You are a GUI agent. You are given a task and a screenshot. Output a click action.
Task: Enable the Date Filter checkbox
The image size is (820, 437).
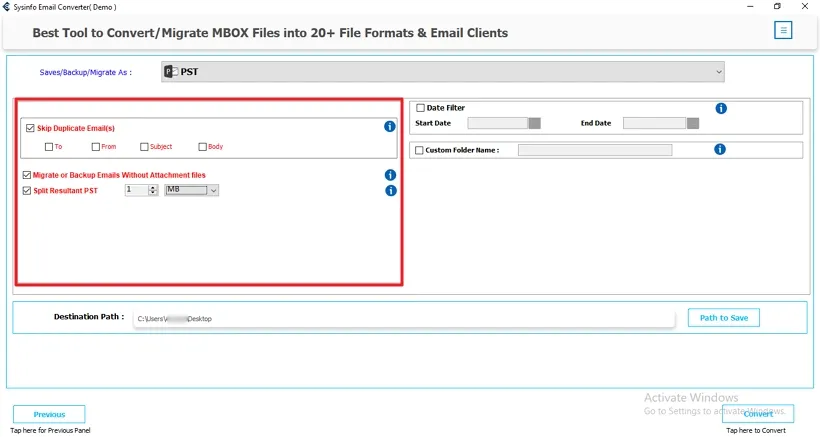point(420,108)
